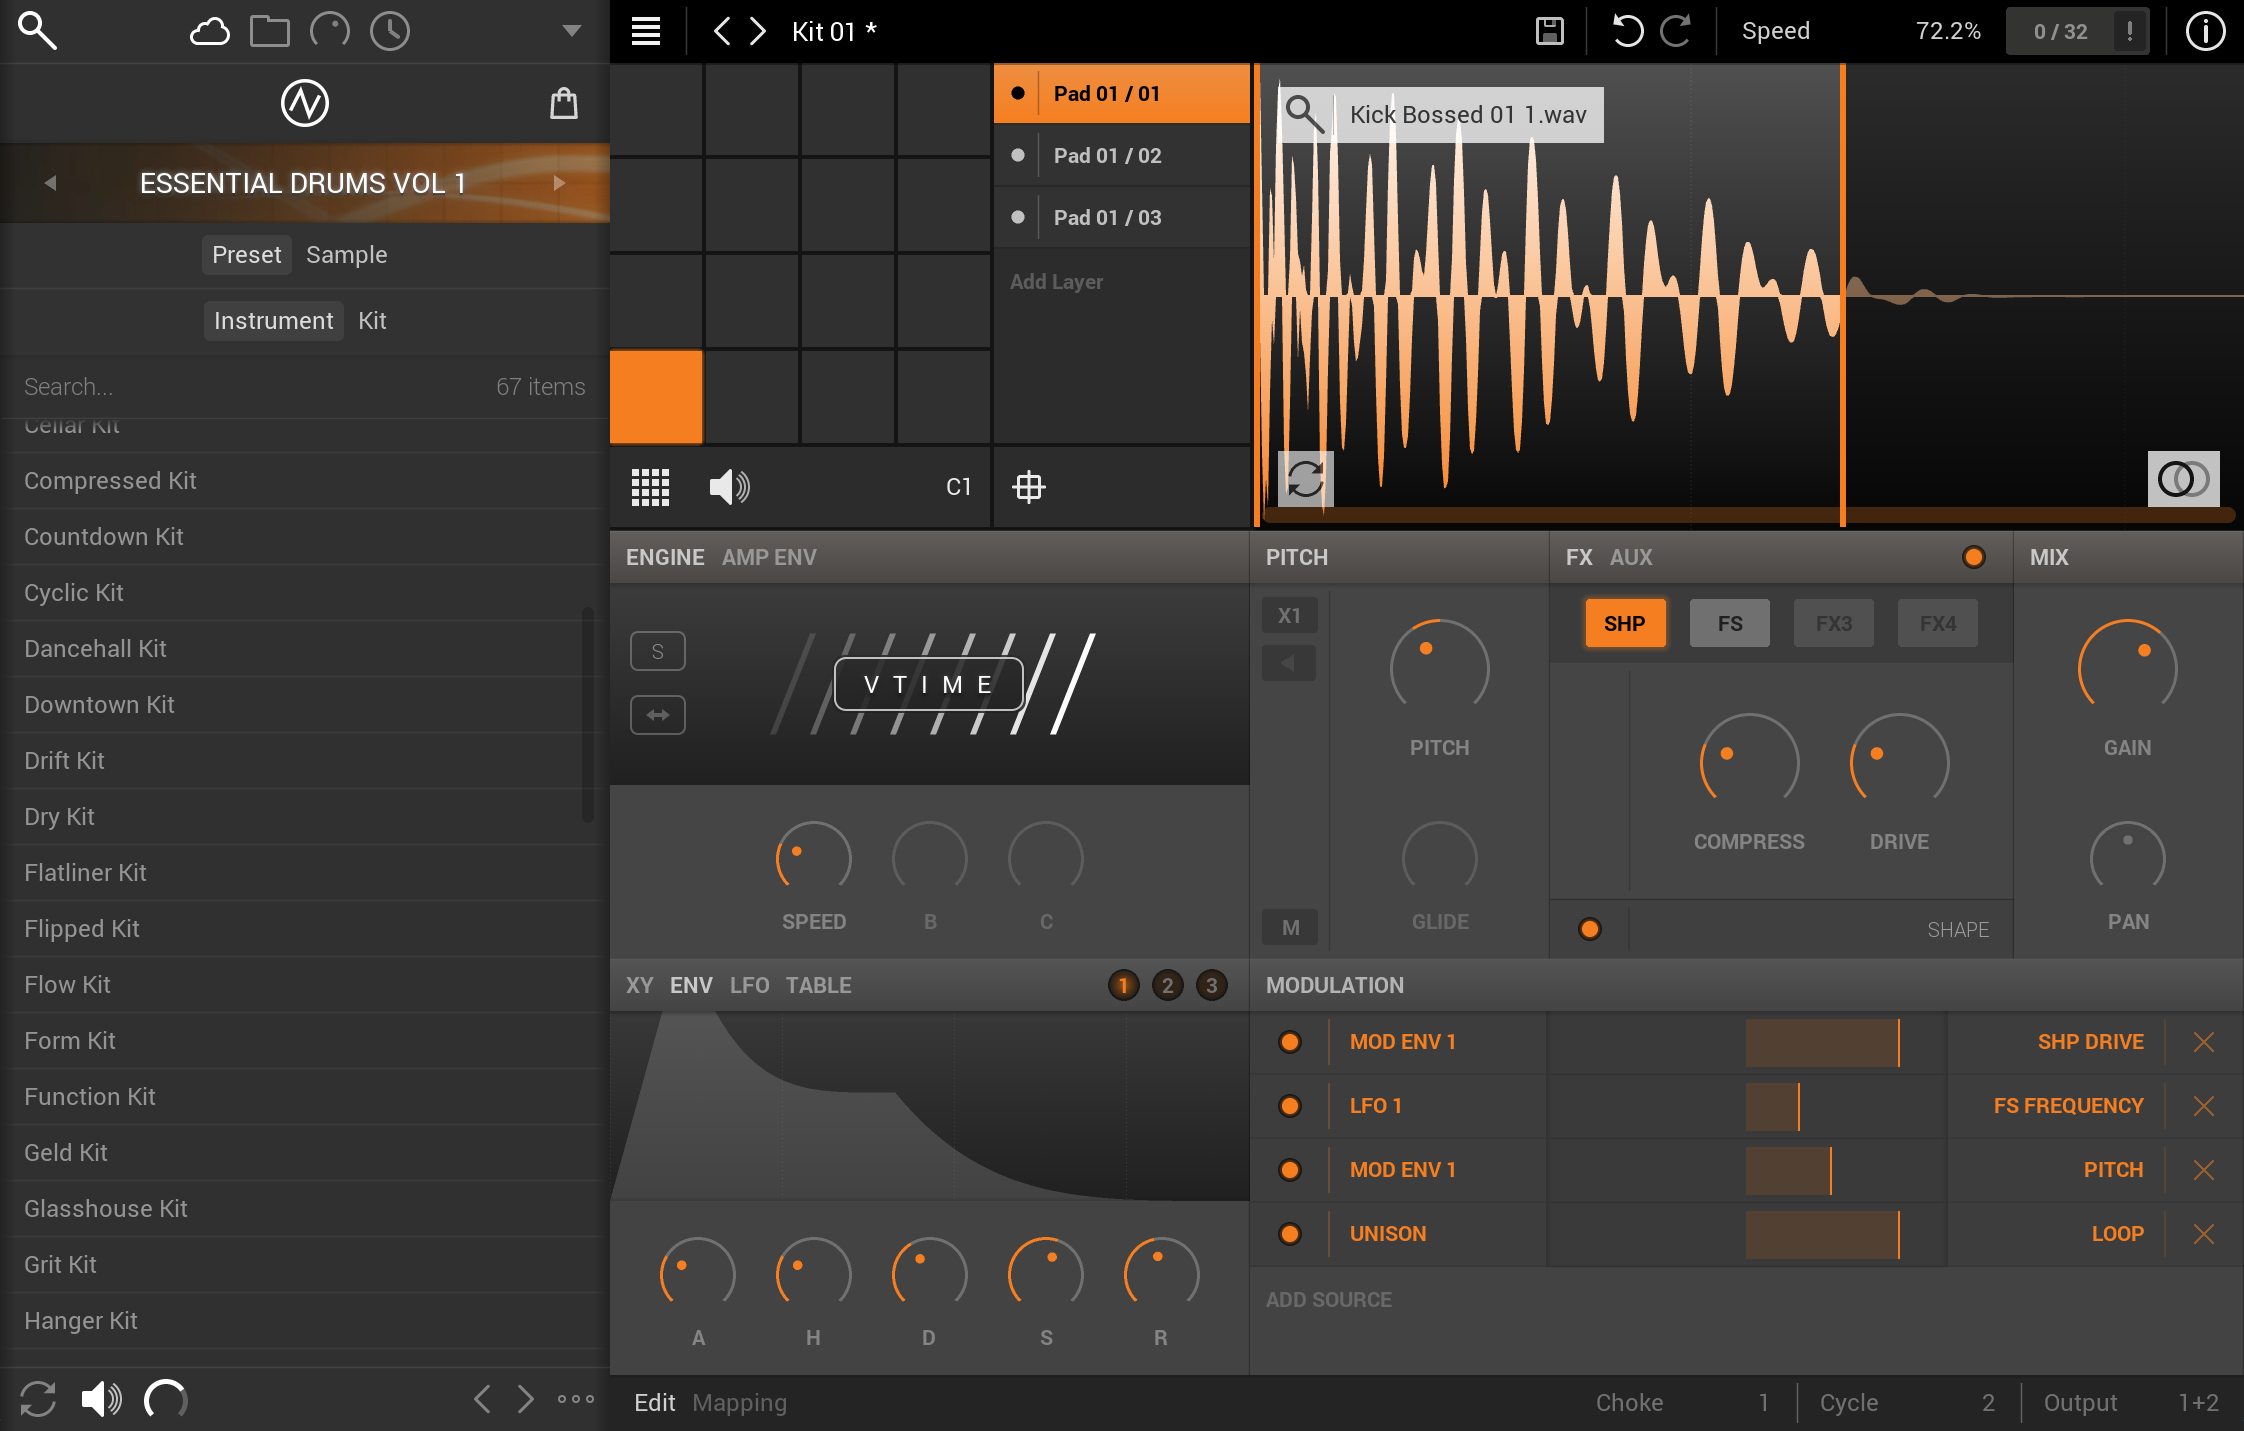Disable the LFO 1 modulation dot

click(1290, 1106)
